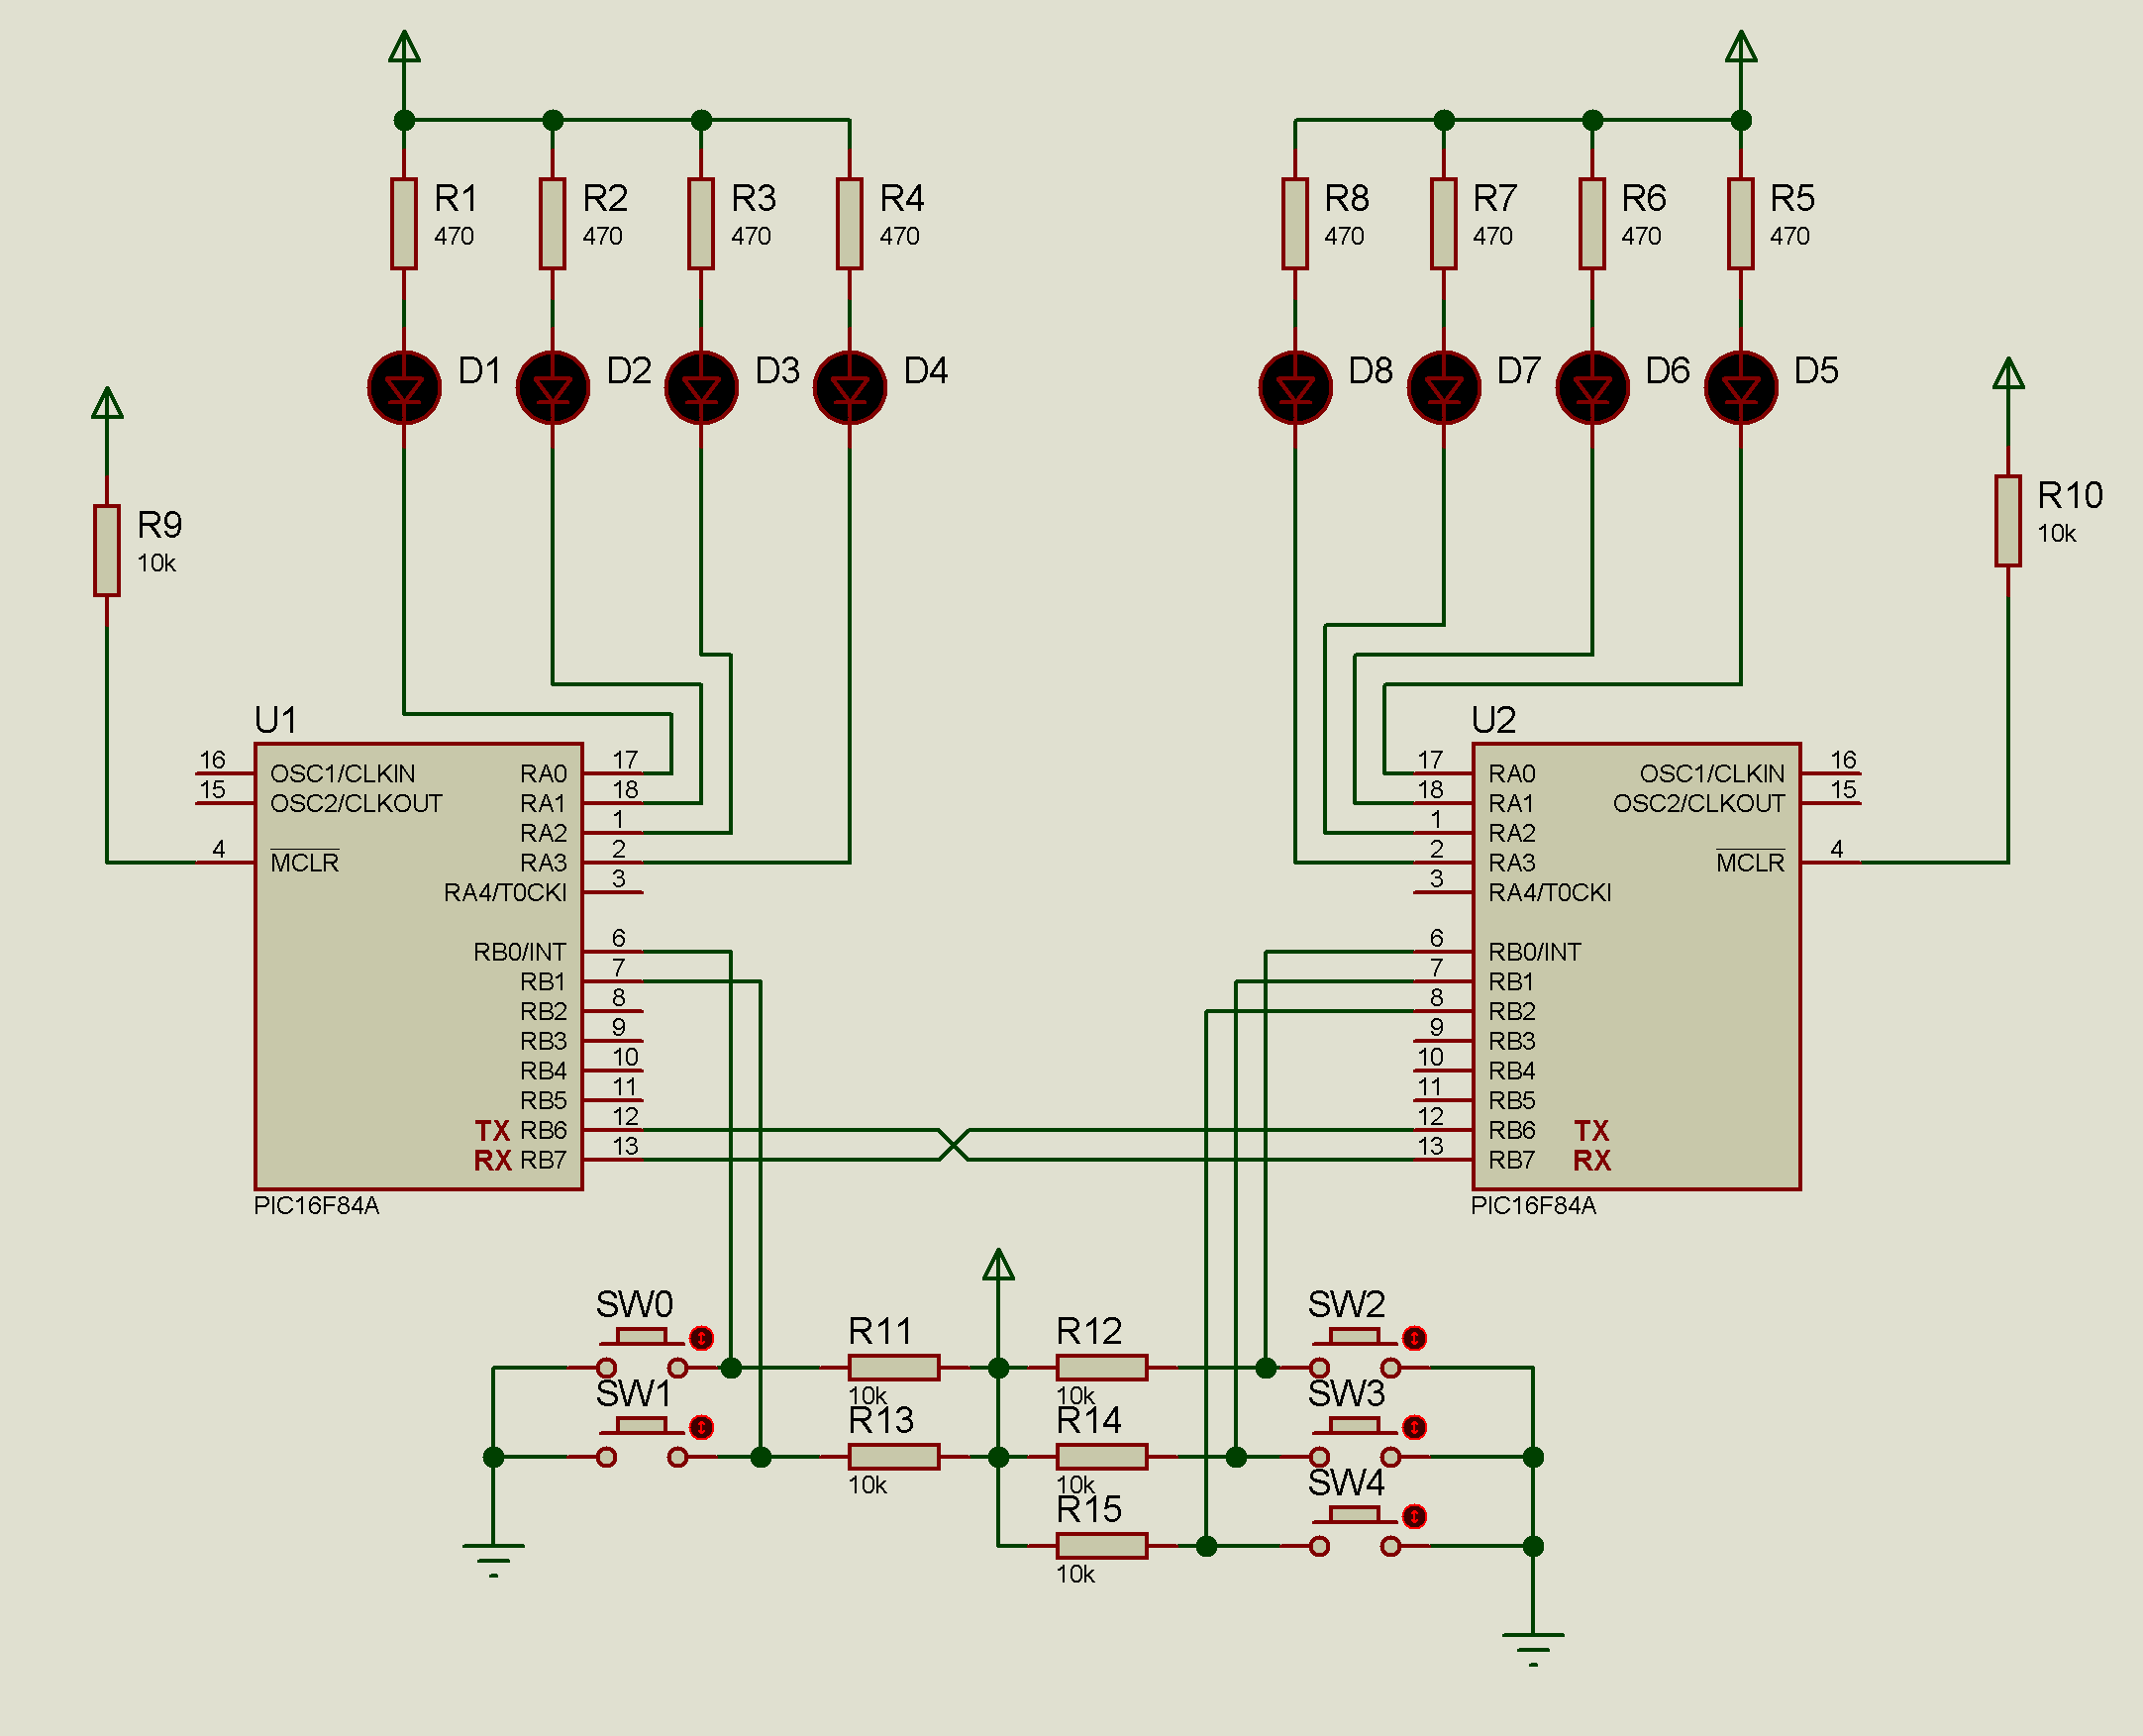2143x1736 pixels.
Task: Click PIC16F84A label under U2
Action: [1533, 1206]
